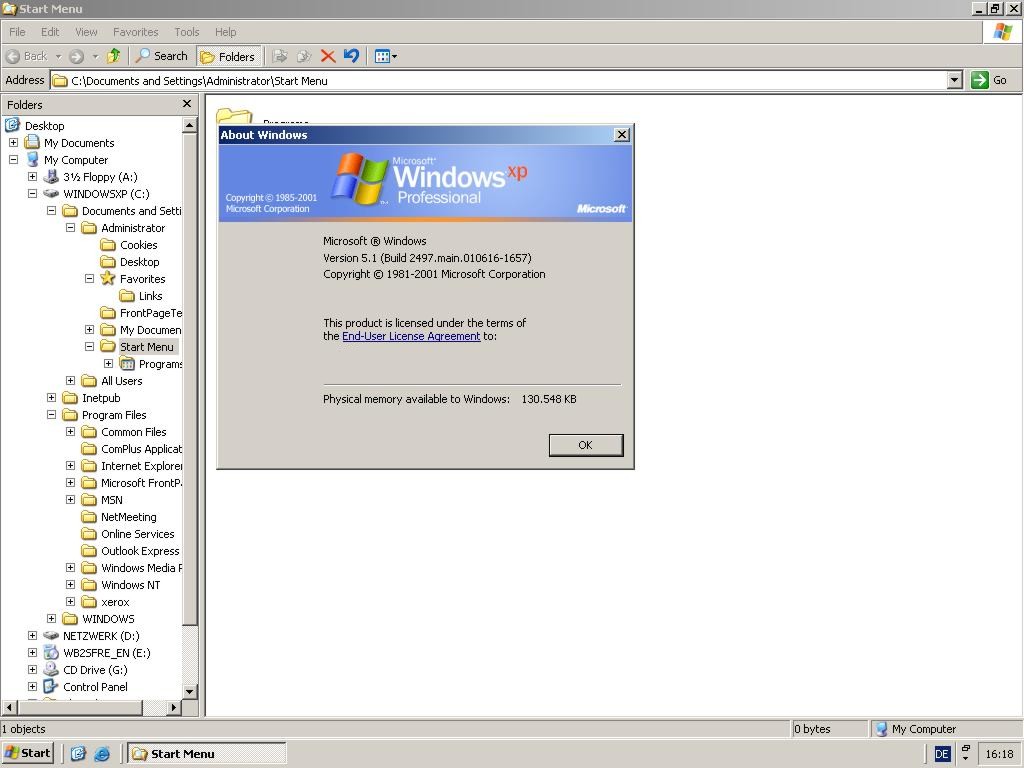Click the horizontal scroll right arrow
This screenshot has height=768, width=1024.
[x=174, y=707]
